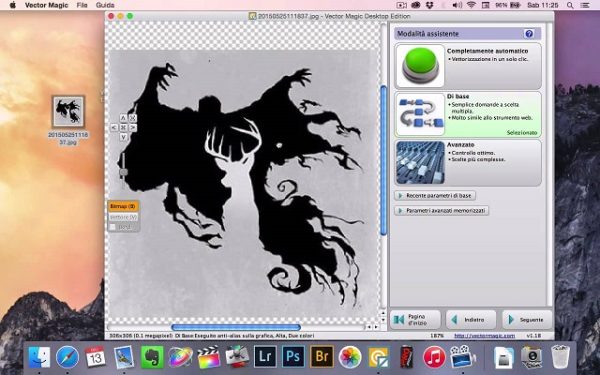Click the zoom percentage in status bar
This screenshot has height=375, width=600.
coord(437,336)
